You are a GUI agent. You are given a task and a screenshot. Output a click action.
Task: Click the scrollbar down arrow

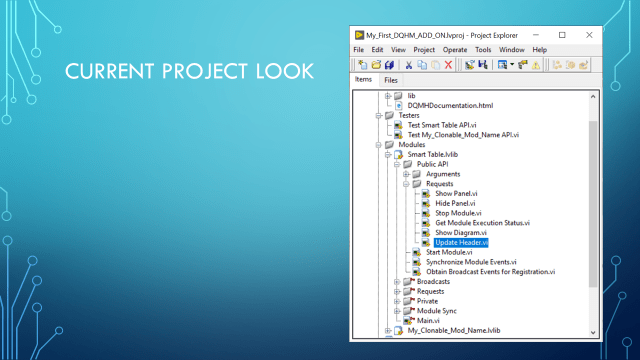593,332
